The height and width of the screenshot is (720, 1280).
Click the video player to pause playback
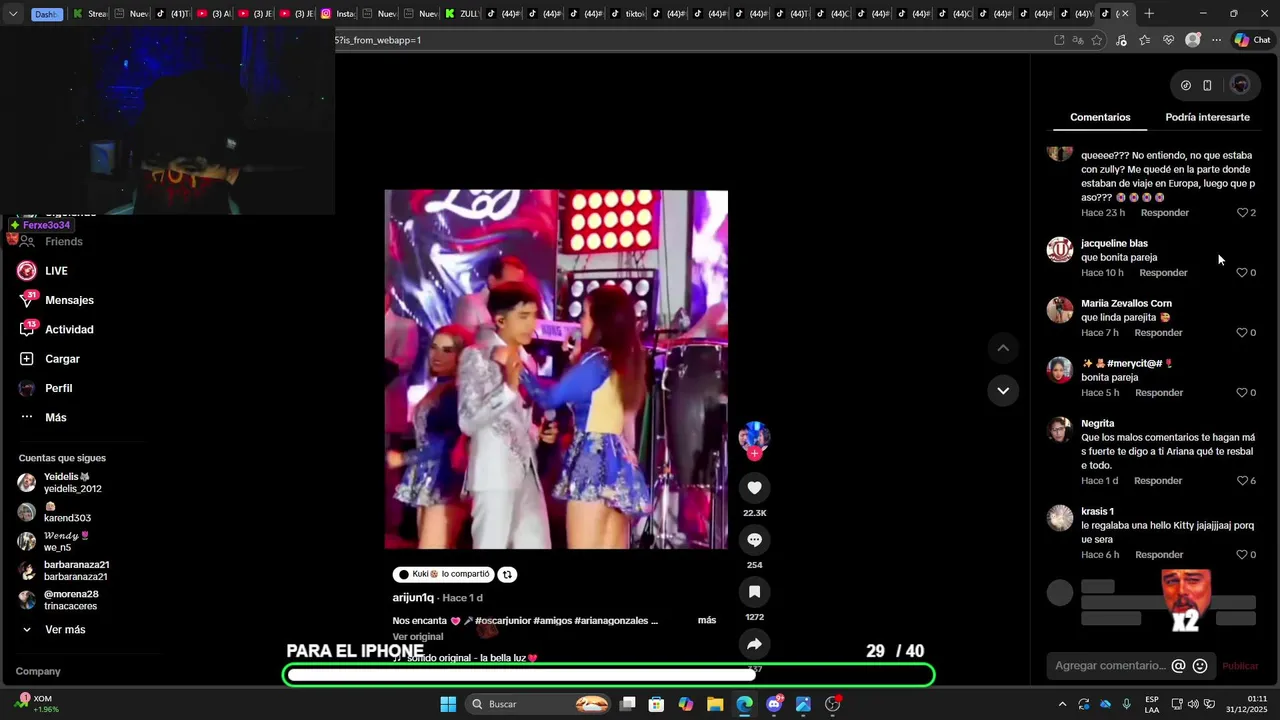[x=556, y=369]
